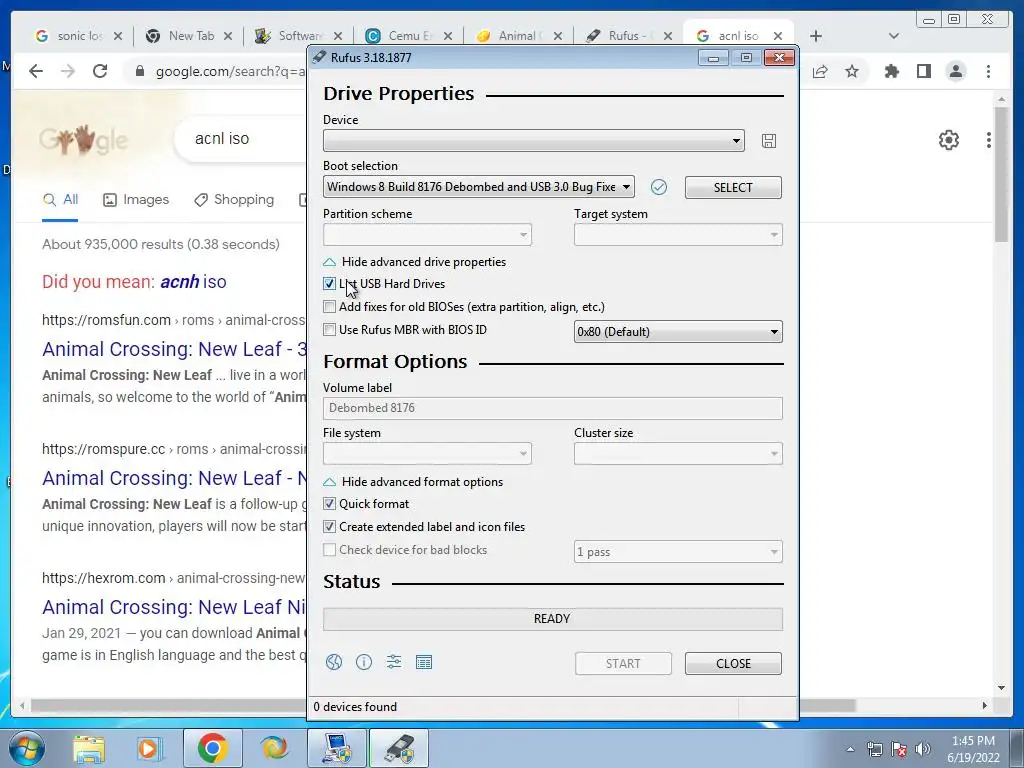Click Rufus USB icon on taskbar

[x=399, y=748]
